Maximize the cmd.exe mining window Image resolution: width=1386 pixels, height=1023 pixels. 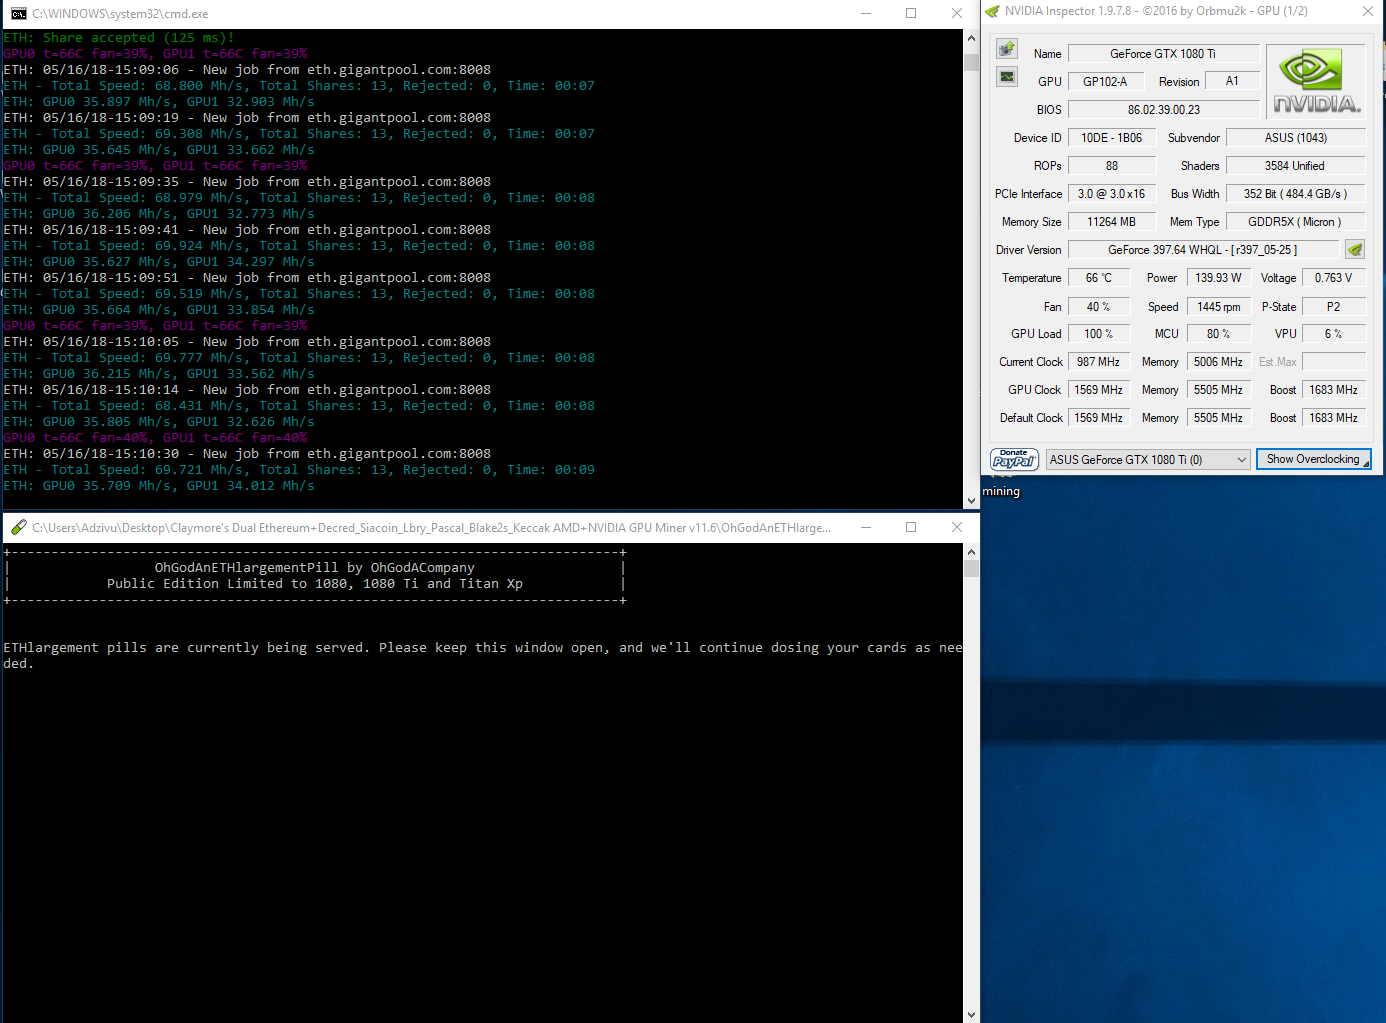pyautogui.click(x=911, y=13)
